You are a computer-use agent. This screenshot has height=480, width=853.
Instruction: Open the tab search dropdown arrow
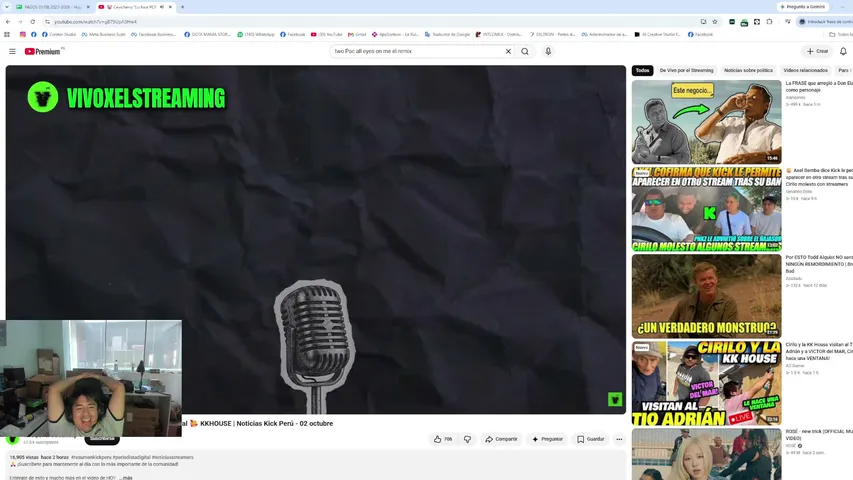(7, 7)
